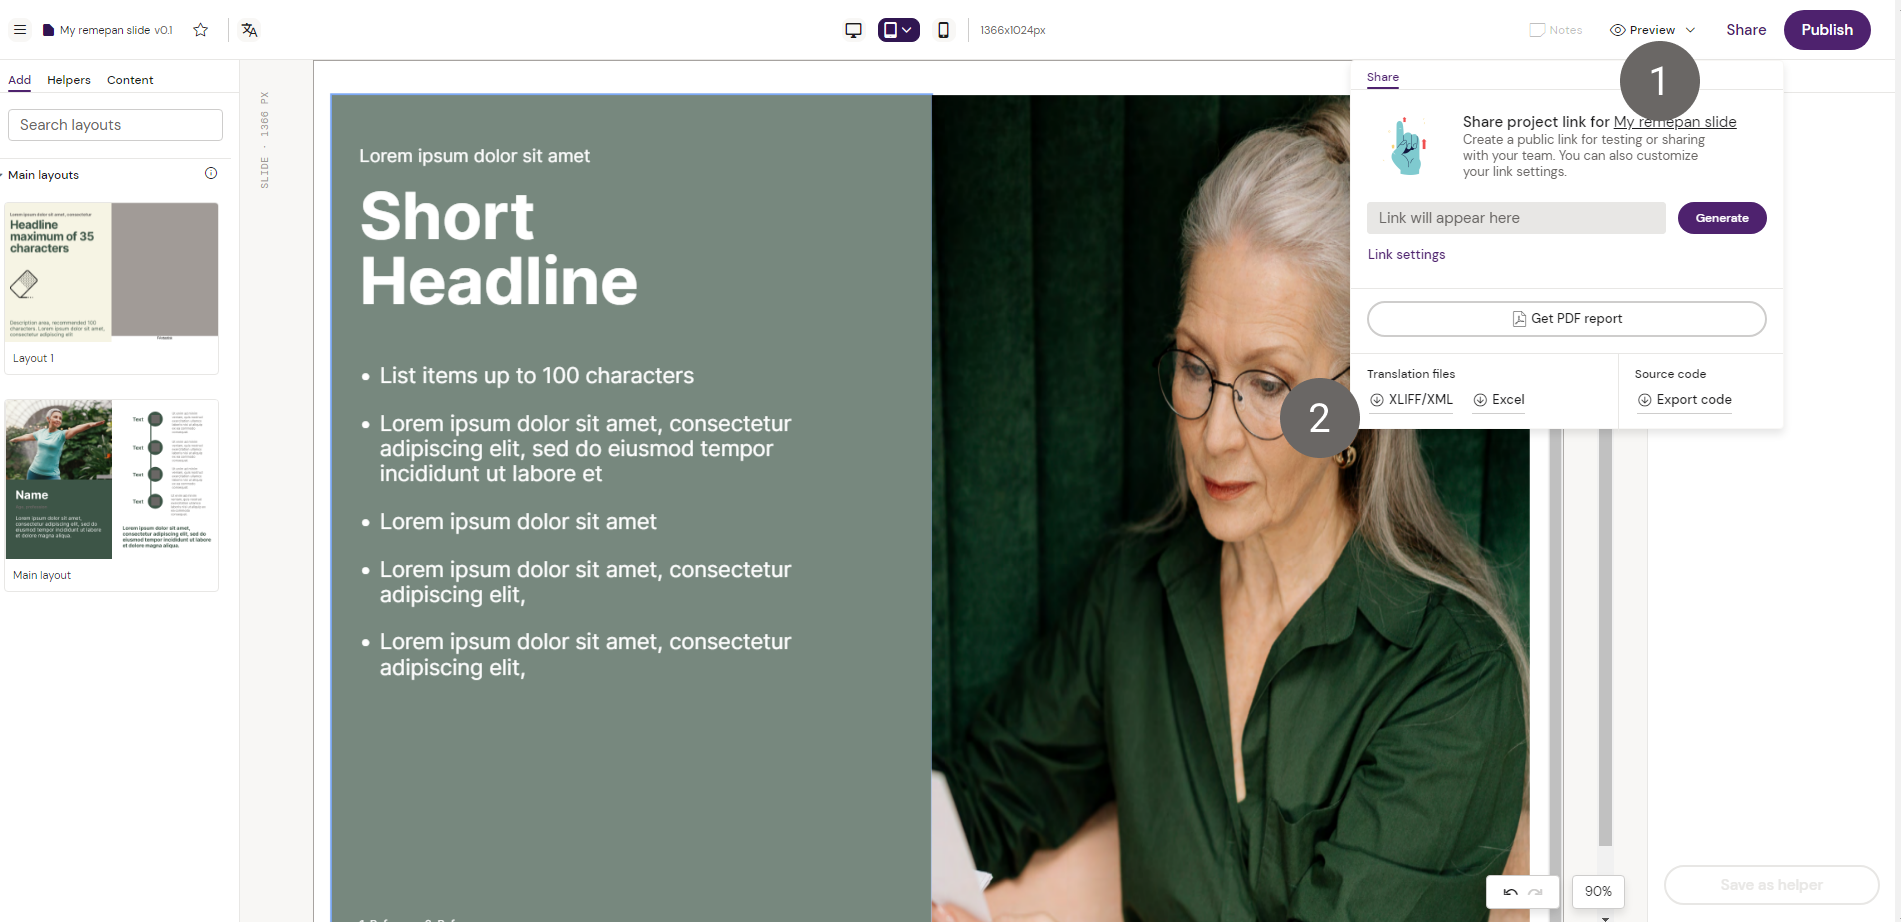1901x922 pixels.
Task: Download XLIFF/XML translation file
Action: (x=1411, y=400)
